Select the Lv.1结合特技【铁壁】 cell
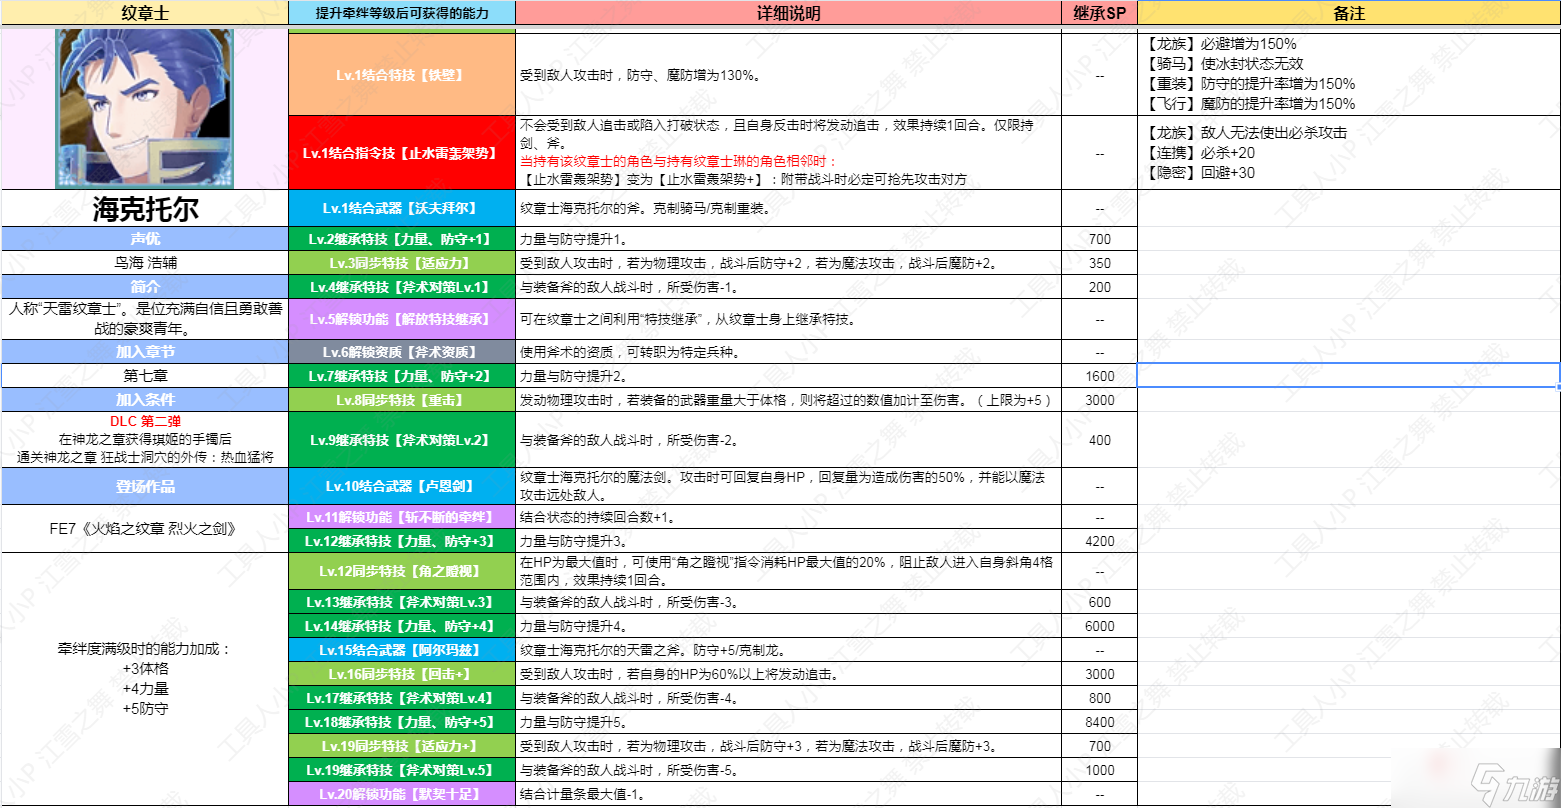1561x808 pixels. point(402,75)
